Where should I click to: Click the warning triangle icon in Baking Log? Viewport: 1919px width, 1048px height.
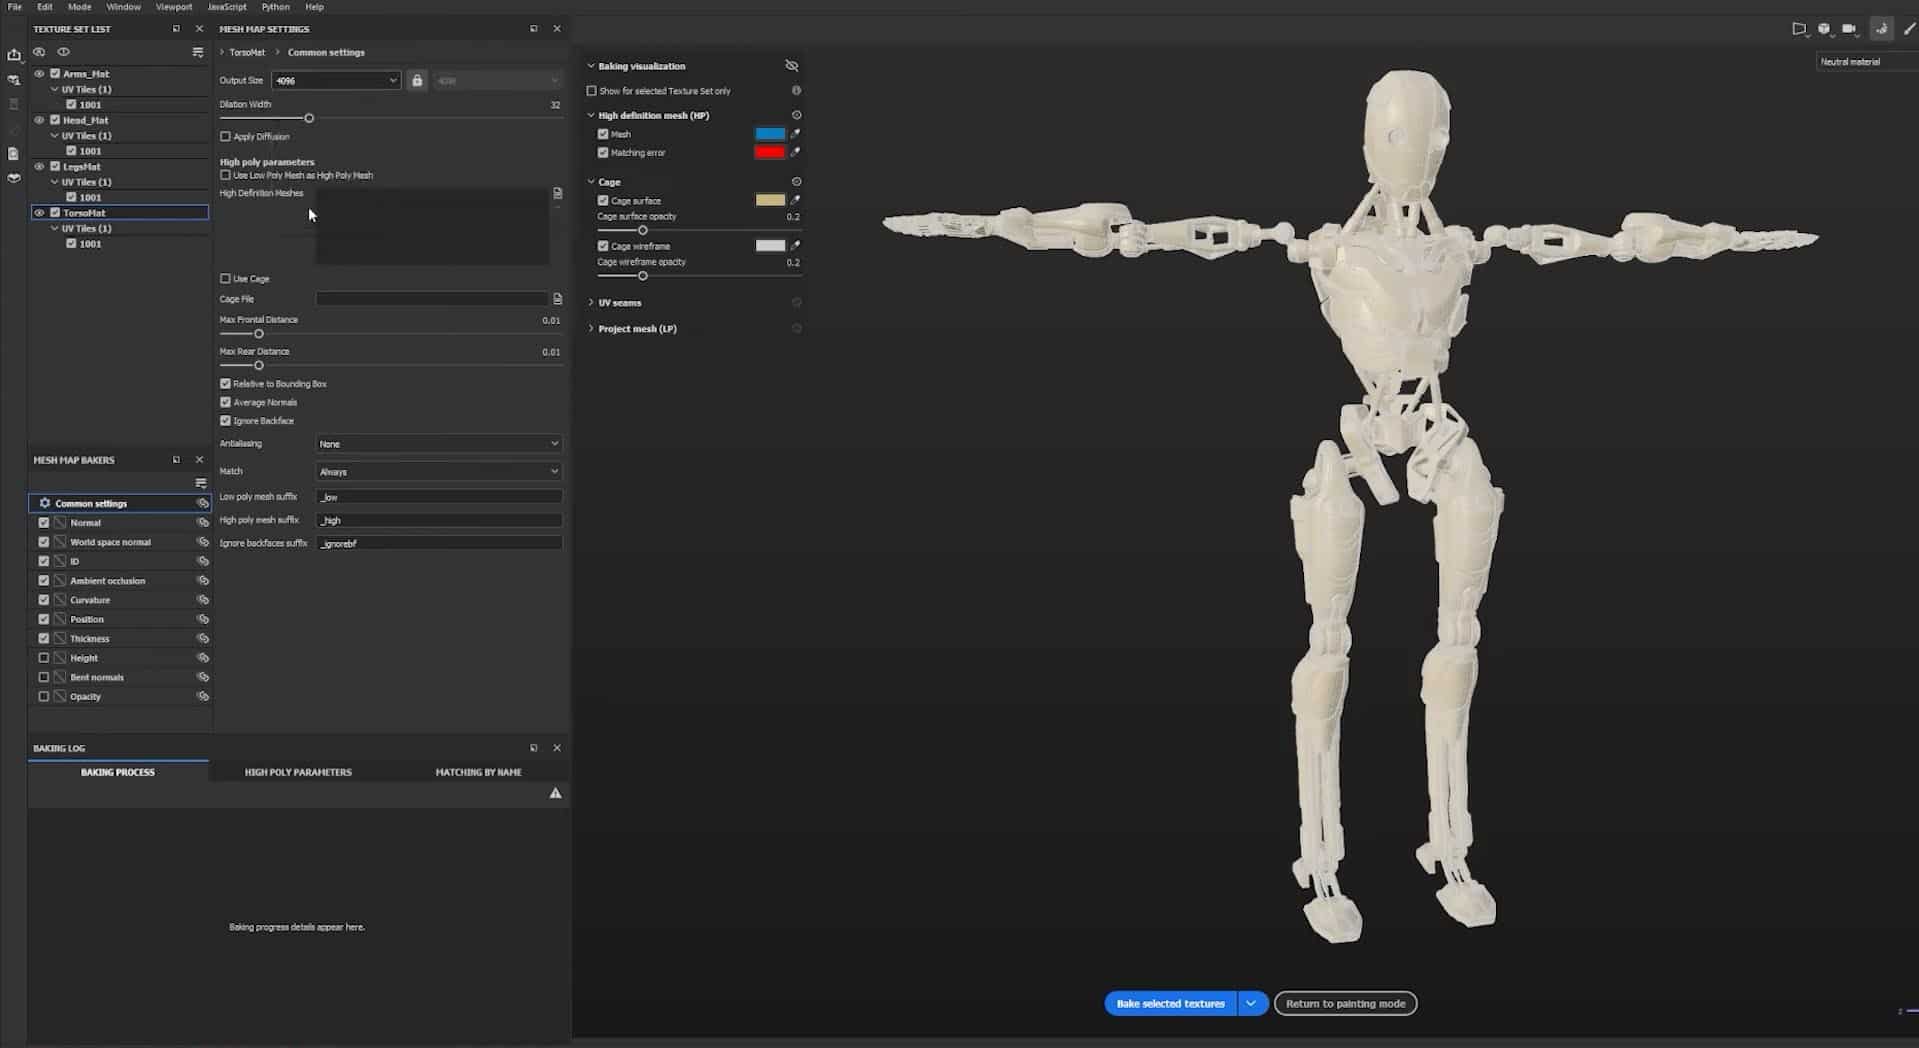[555, 793]
